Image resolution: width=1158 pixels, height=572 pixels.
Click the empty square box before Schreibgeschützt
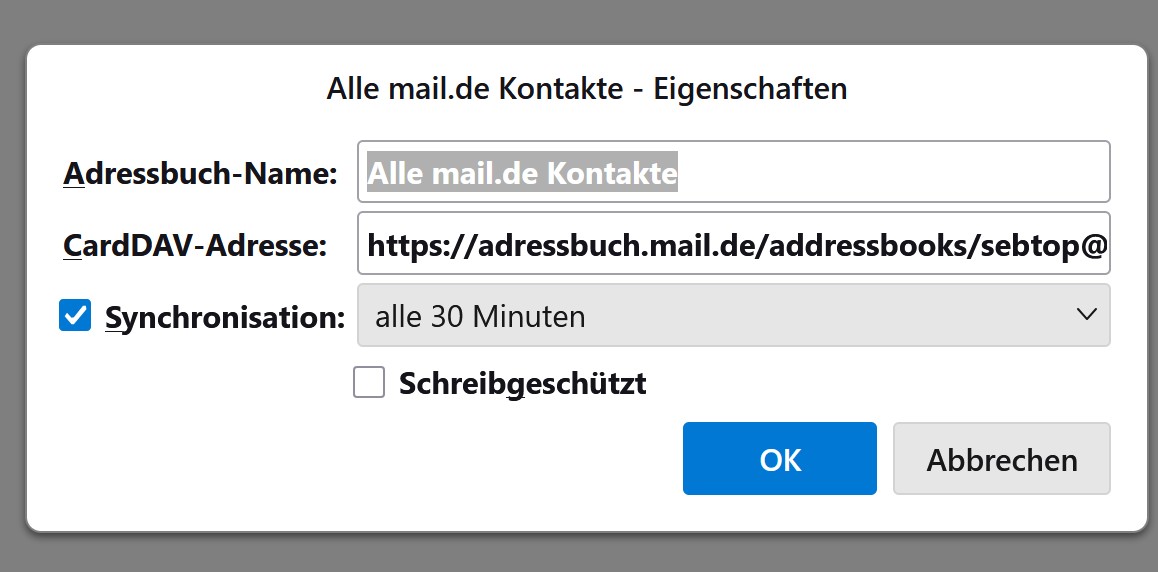point(369,382)
